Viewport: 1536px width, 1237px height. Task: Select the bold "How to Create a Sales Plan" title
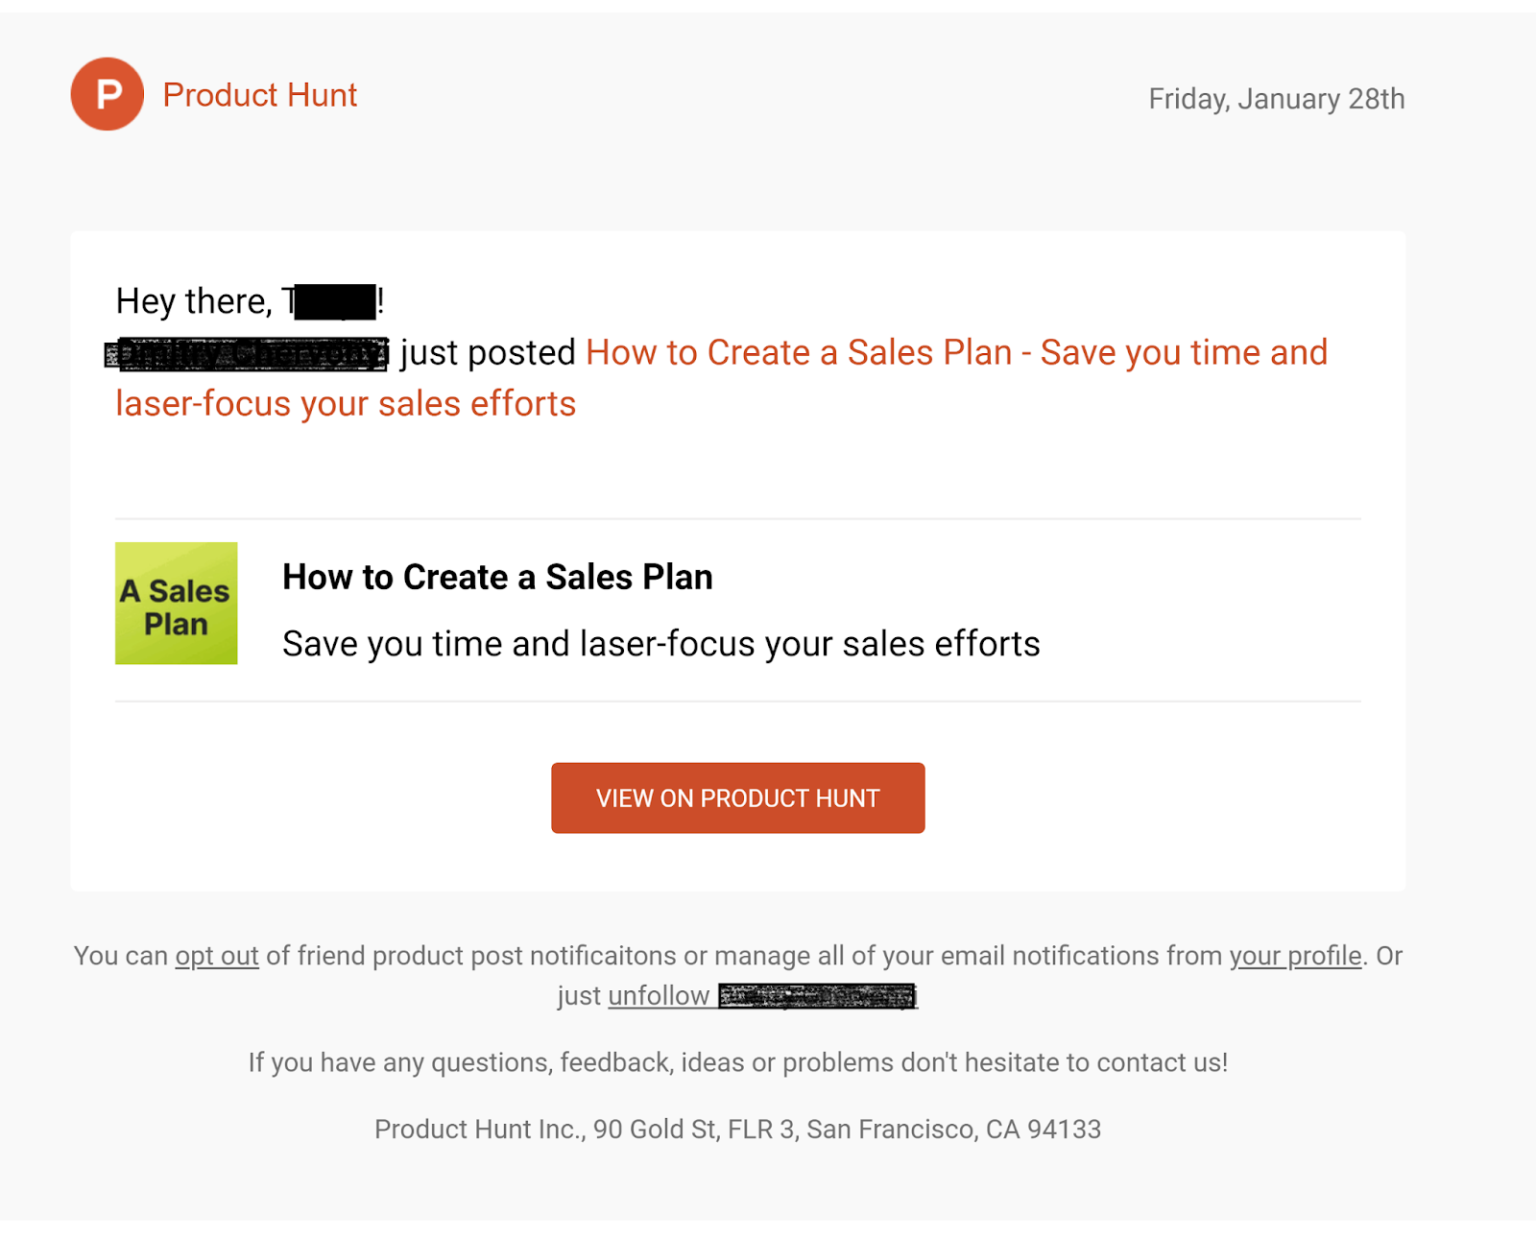pos(497,577)
